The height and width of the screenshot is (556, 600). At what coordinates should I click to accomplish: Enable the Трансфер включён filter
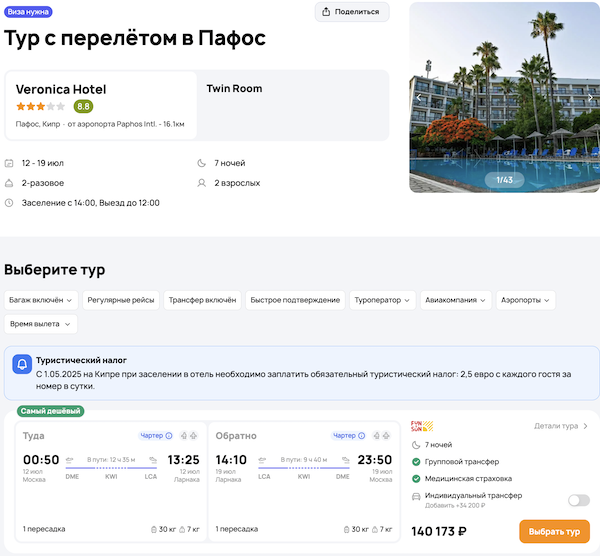coord(202,300)
